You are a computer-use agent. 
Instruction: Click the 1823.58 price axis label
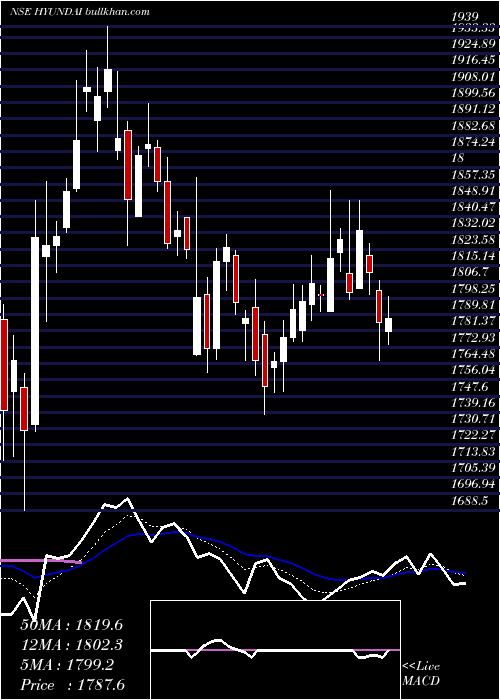click(474, 240)
